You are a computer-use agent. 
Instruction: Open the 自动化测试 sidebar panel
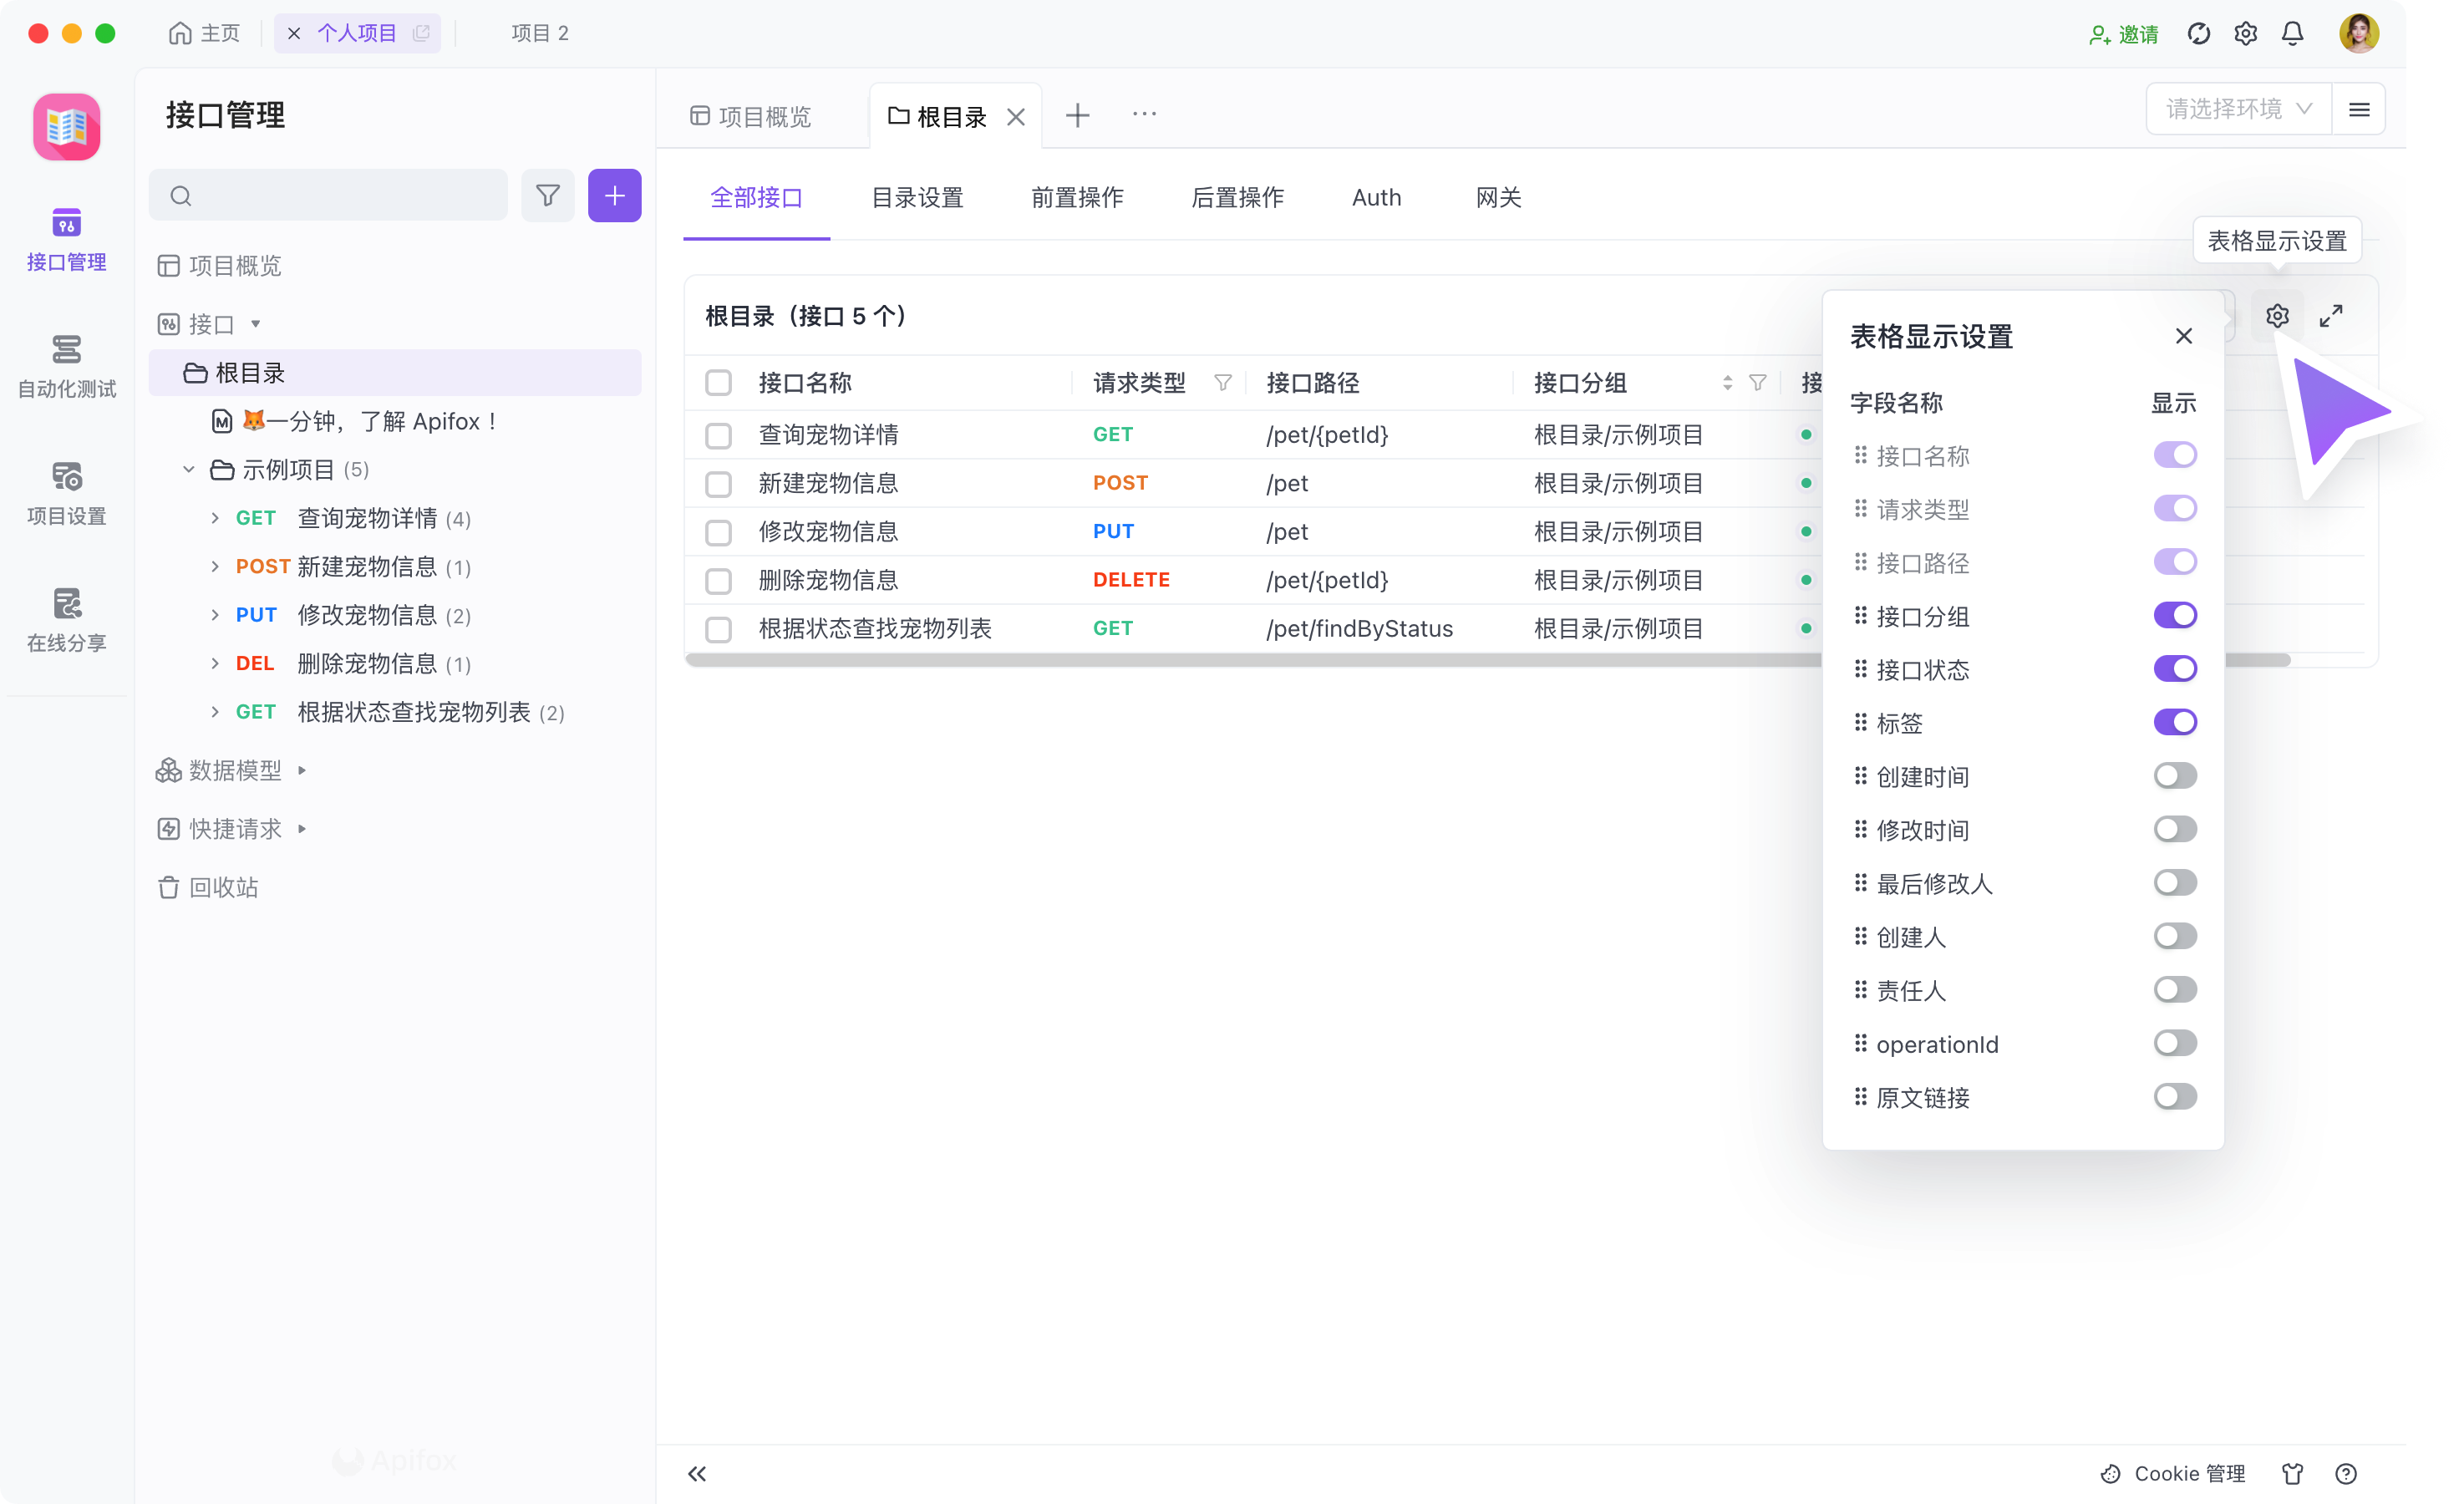point(66,365)
